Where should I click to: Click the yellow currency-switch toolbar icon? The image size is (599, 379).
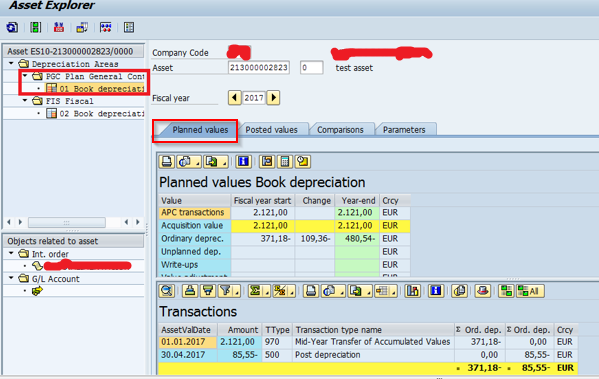tap(82, 28)
